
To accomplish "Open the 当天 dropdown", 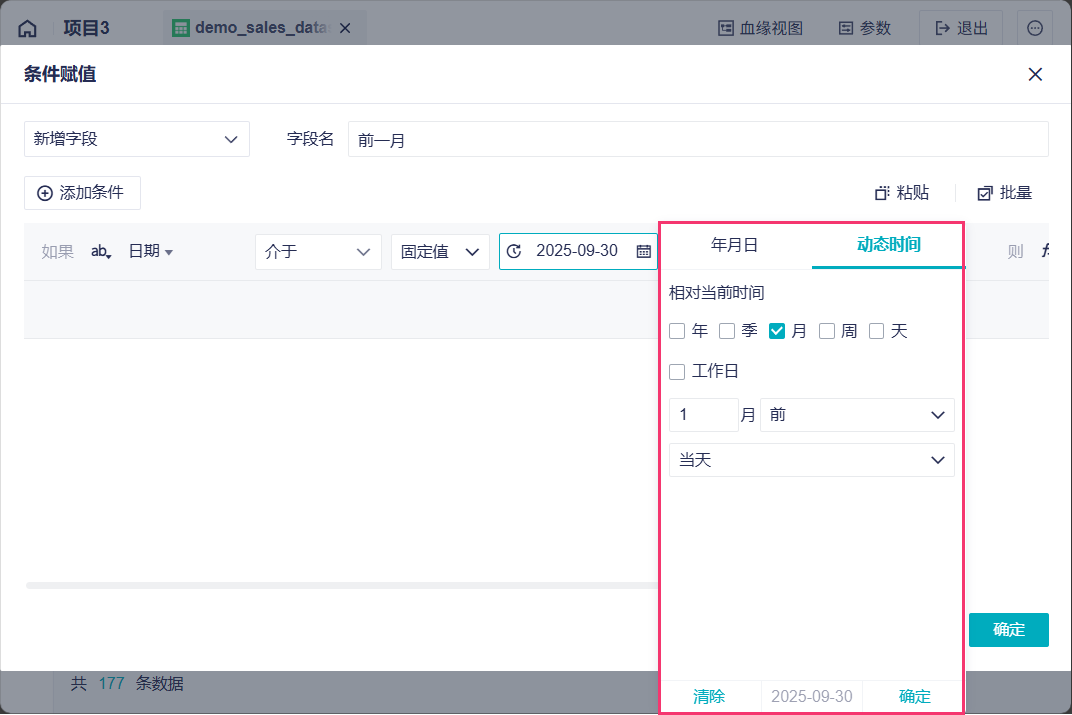I will pos(812,460).
